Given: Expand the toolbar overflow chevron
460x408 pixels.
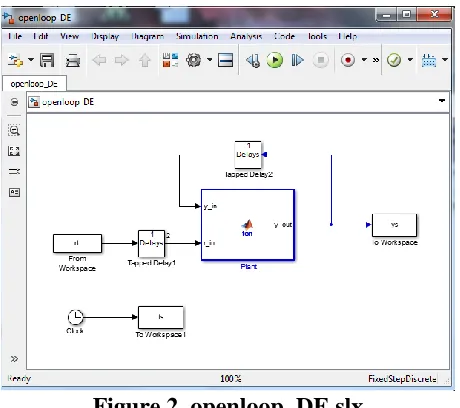Looking at the screenshot, I should pos(376,60).
